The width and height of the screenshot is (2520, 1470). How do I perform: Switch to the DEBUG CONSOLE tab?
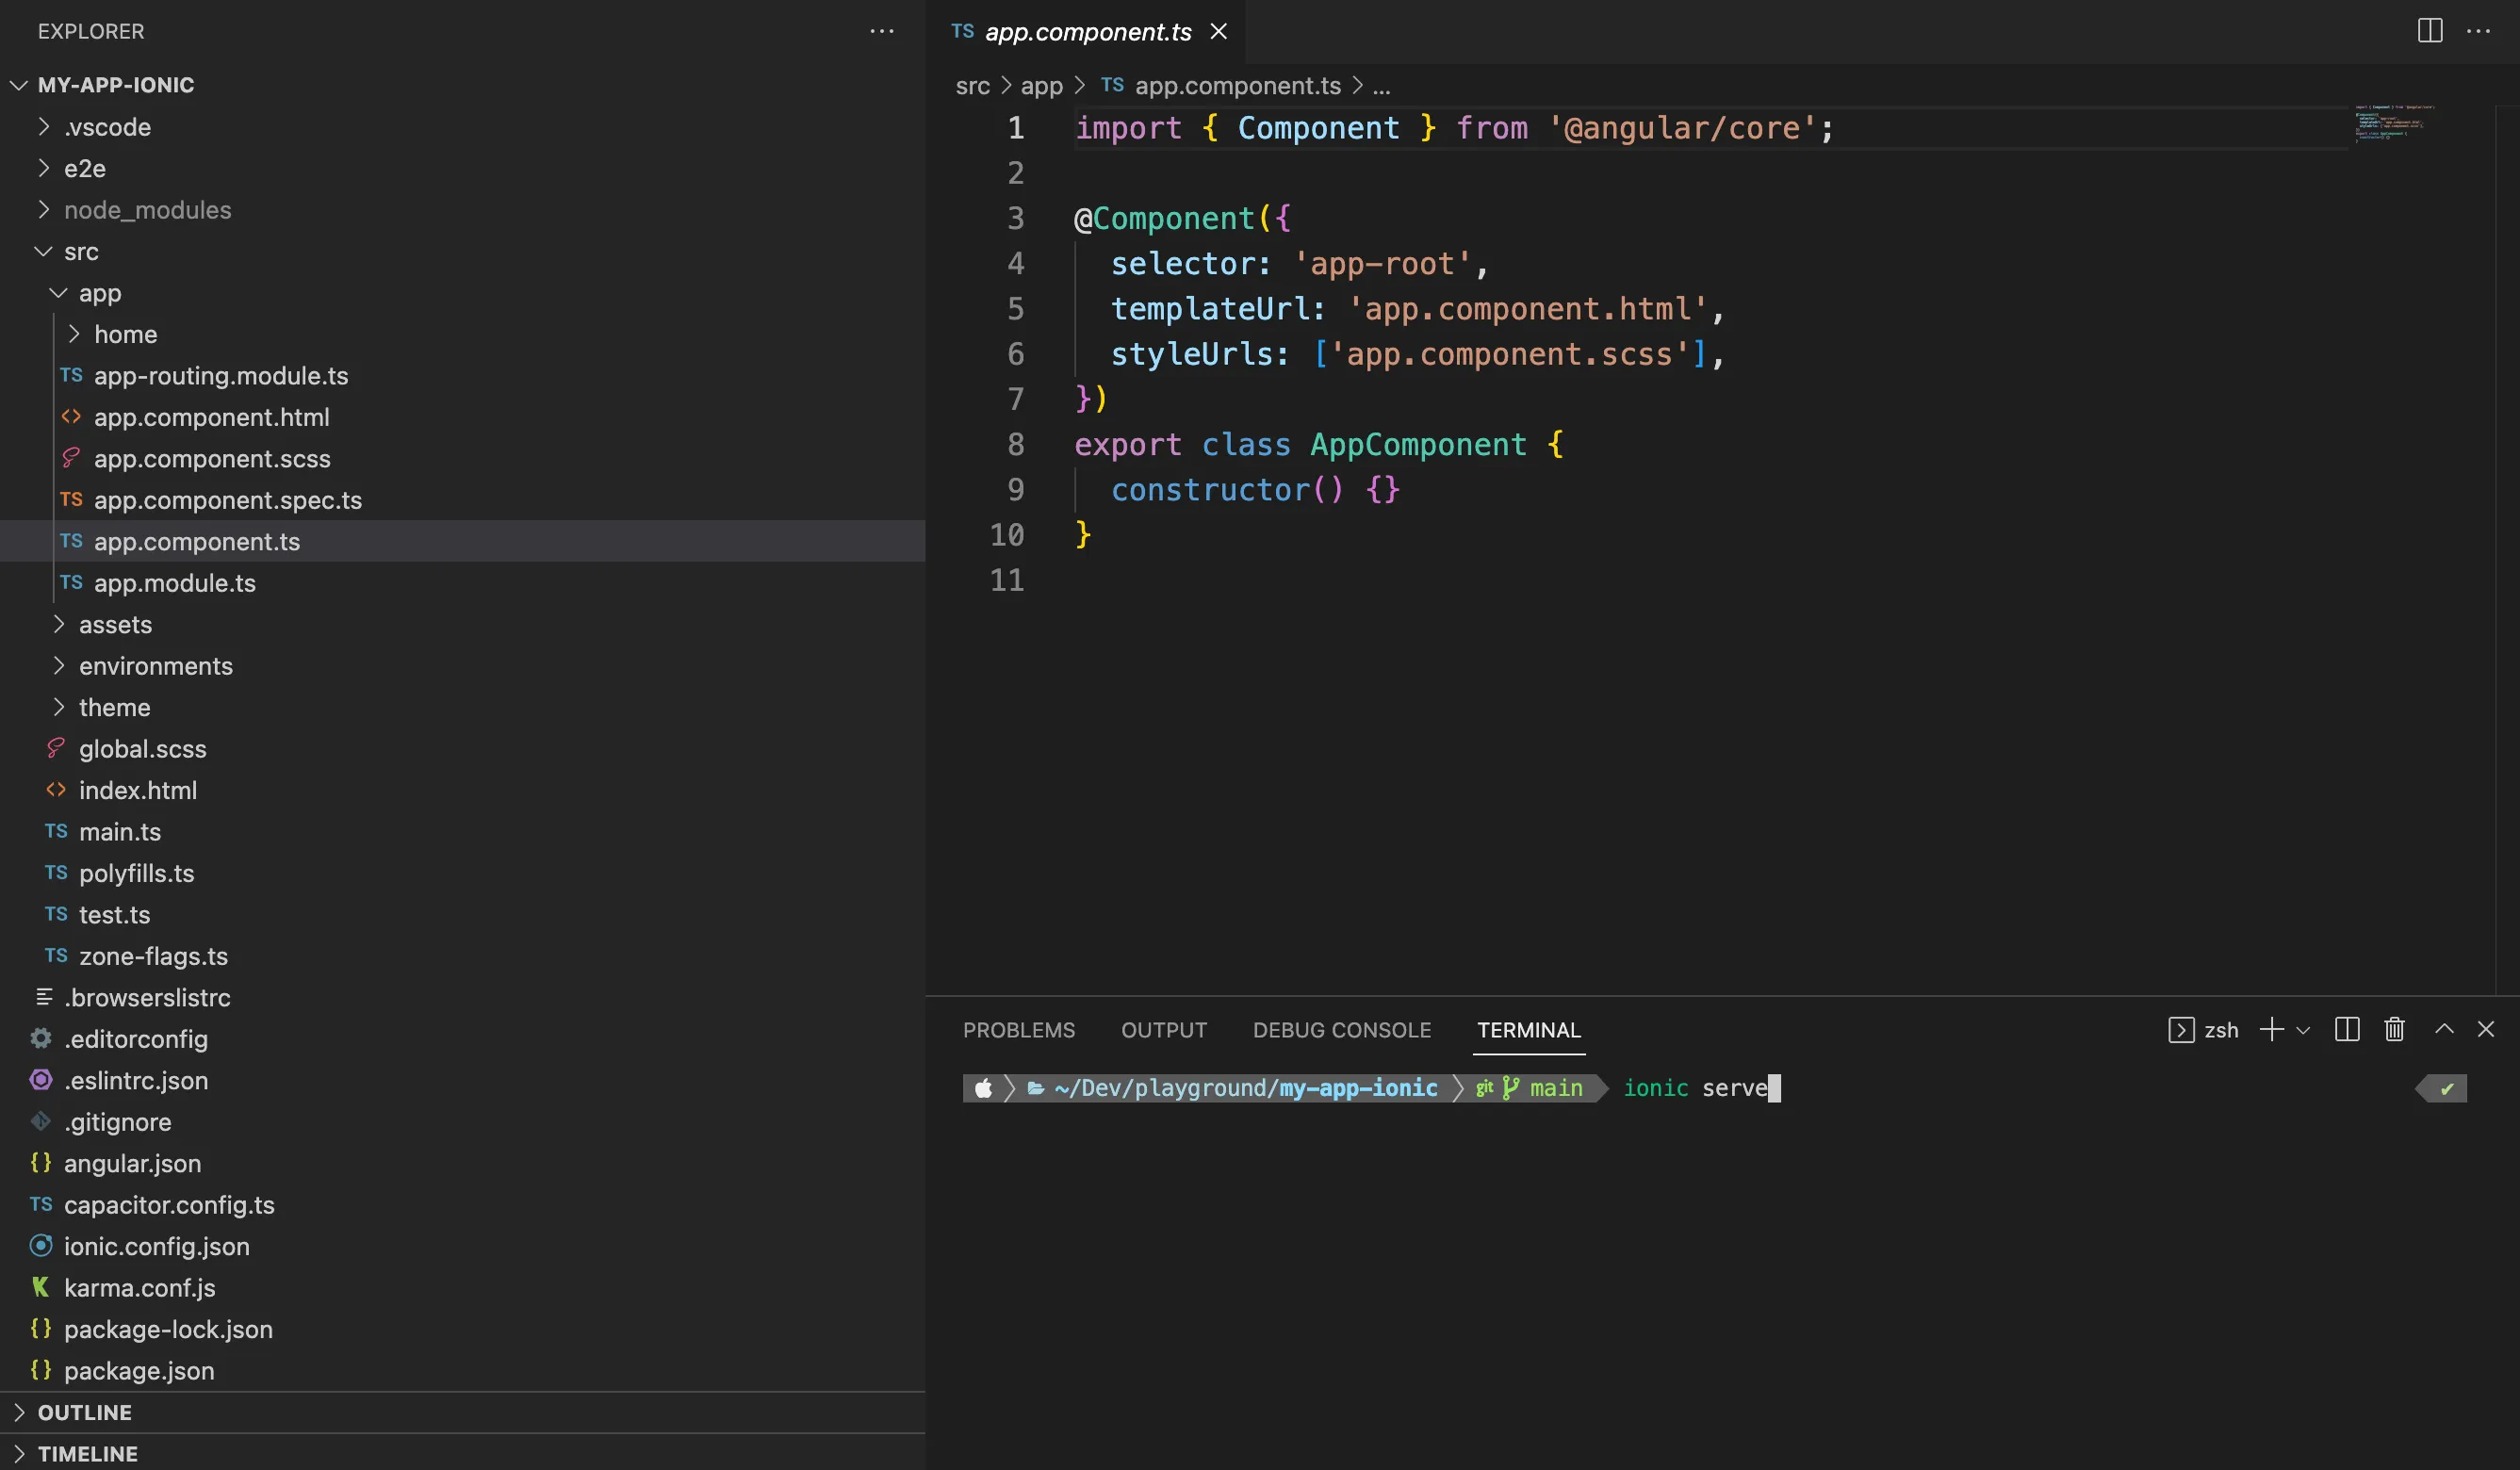[1341, 1030]
